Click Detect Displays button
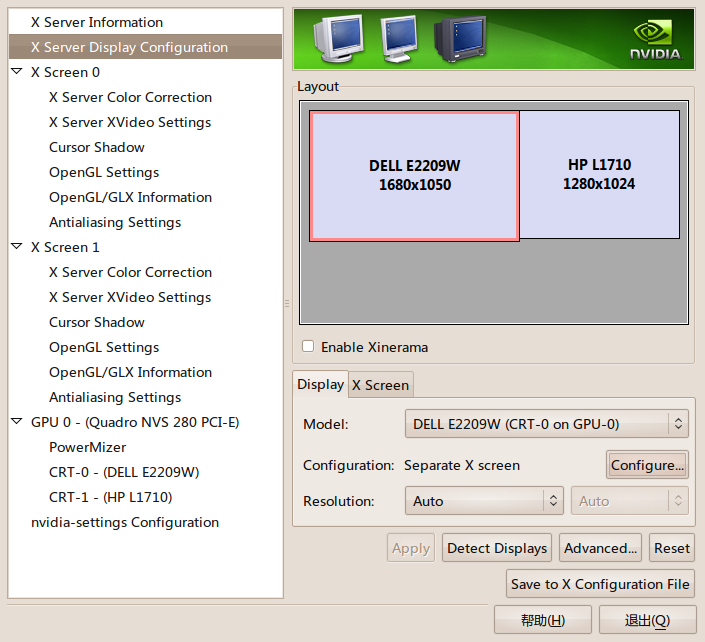The width and height of the screenshot is (705, 642). [x=497, y=548]
